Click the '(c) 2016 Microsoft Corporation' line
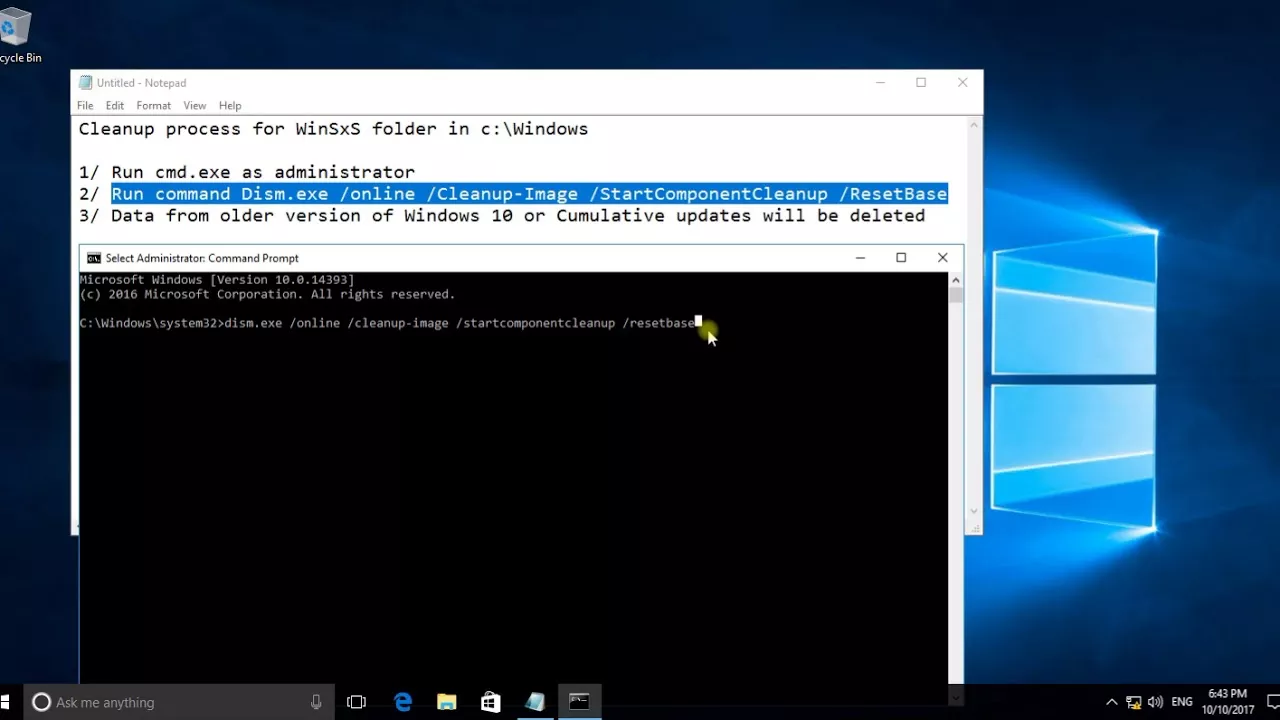The image size is (1280, 720). coord(267,294)
